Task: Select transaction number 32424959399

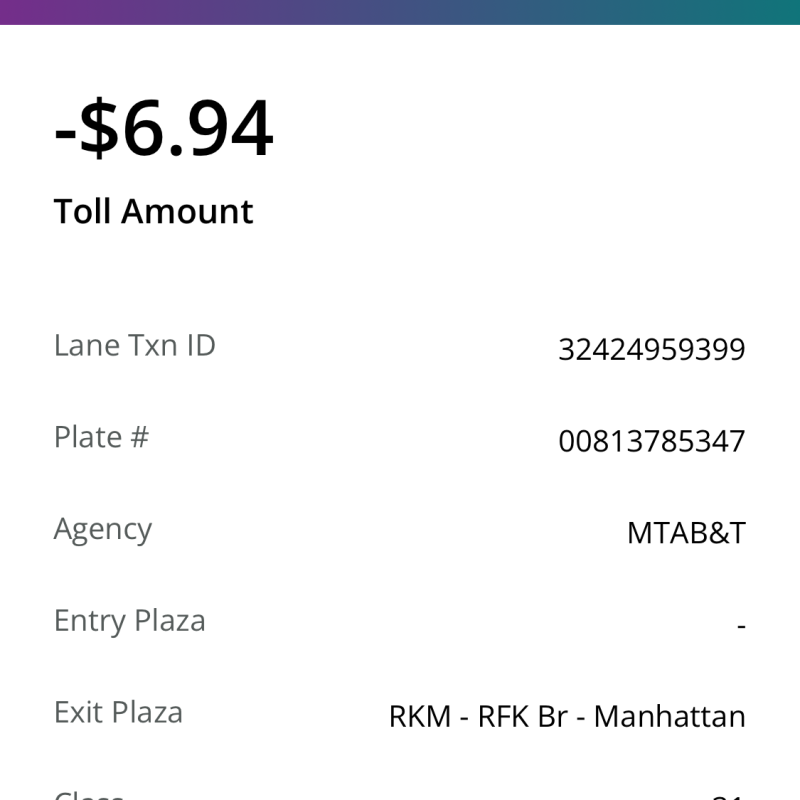Action: (651, 350)
